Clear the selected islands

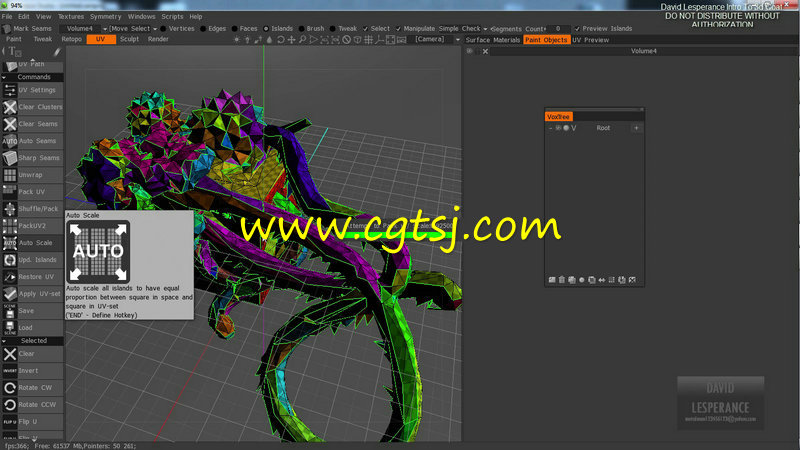click(33, 354)
